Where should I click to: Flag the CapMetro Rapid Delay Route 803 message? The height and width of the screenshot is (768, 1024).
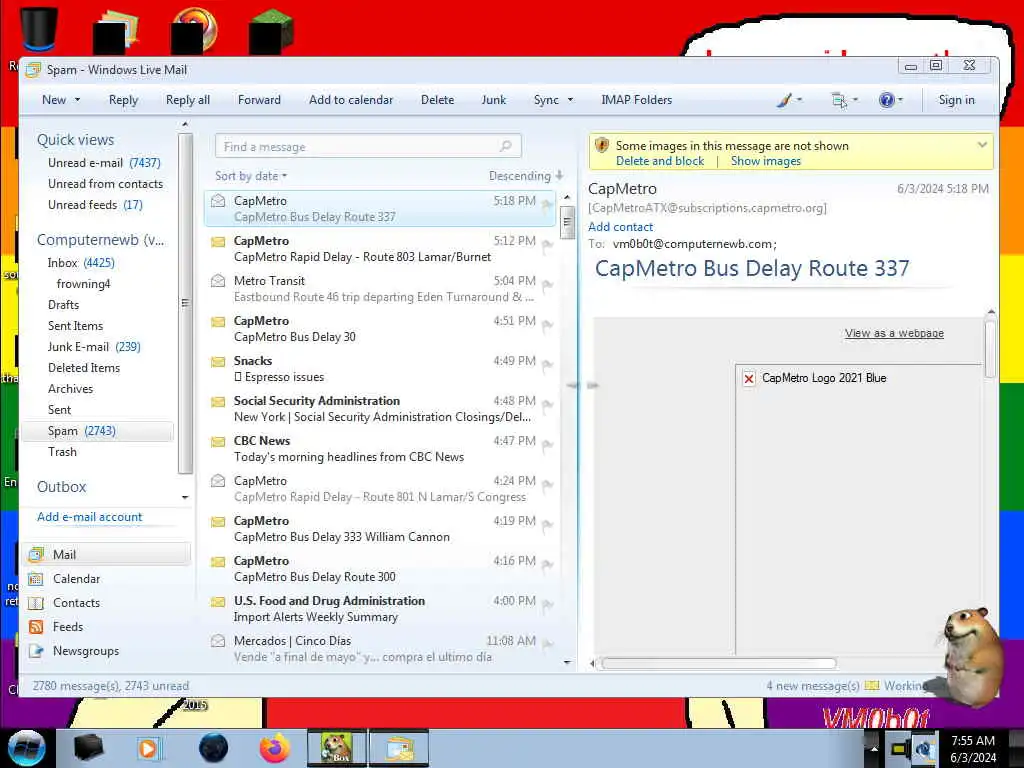click(x=547, y=246)
